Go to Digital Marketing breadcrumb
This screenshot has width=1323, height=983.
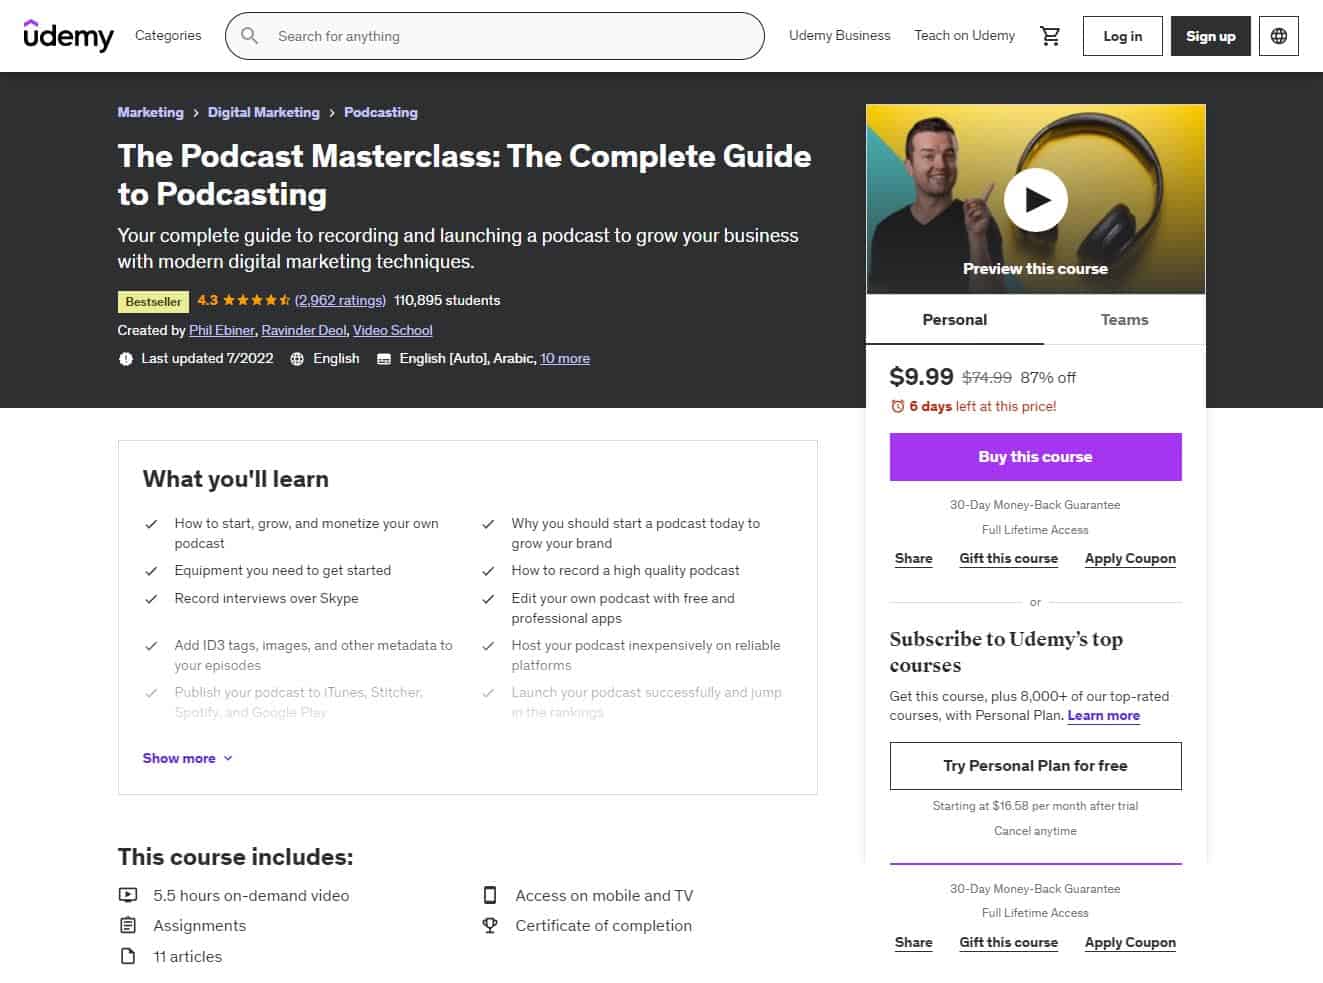pos(264,112)
